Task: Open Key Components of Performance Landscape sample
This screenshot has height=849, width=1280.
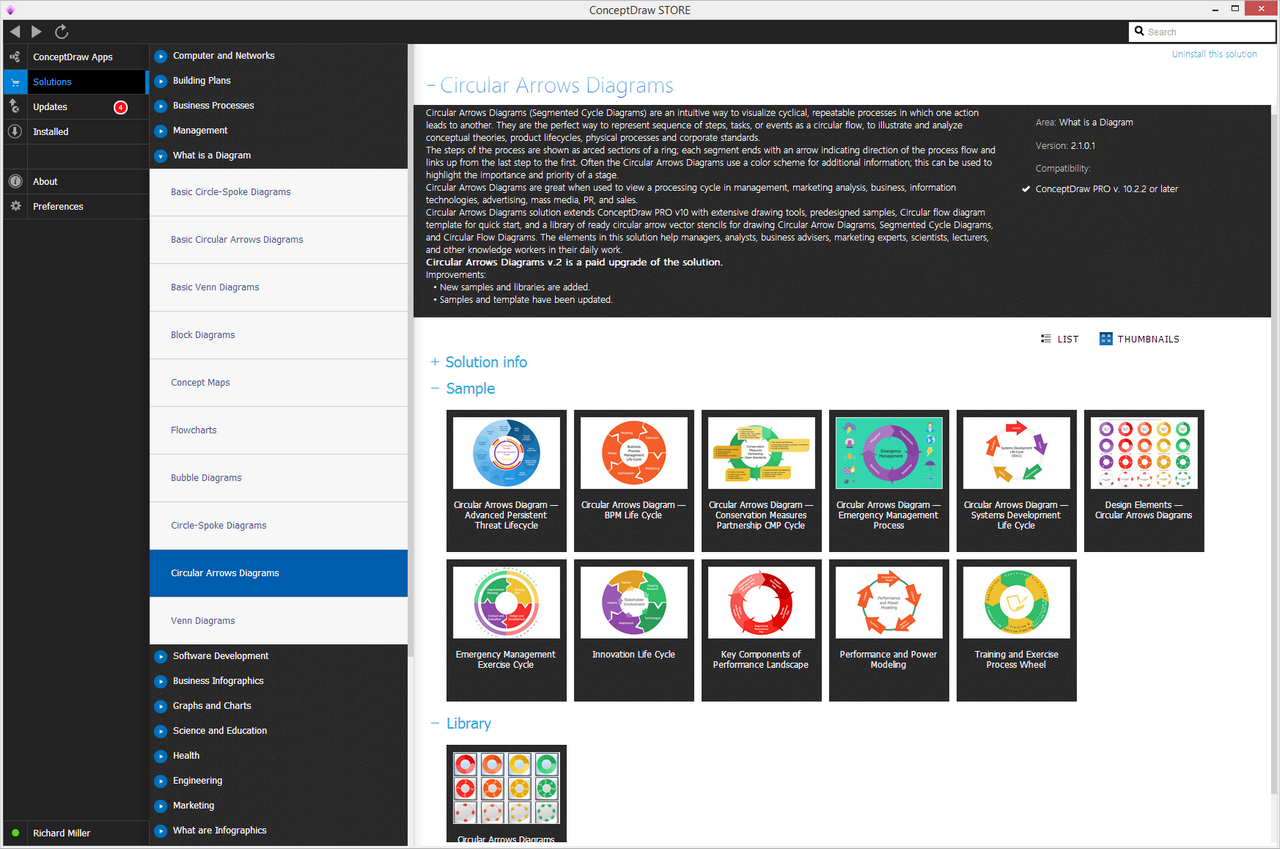Action: 762,630
